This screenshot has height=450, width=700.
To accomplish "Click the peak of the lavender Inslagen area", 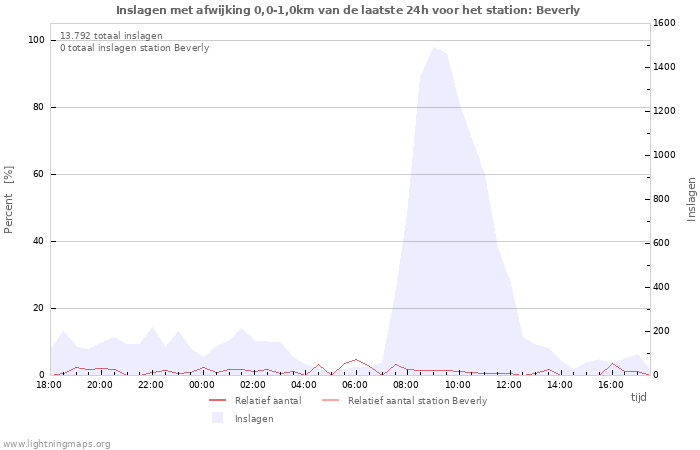I will pos(433,49).
